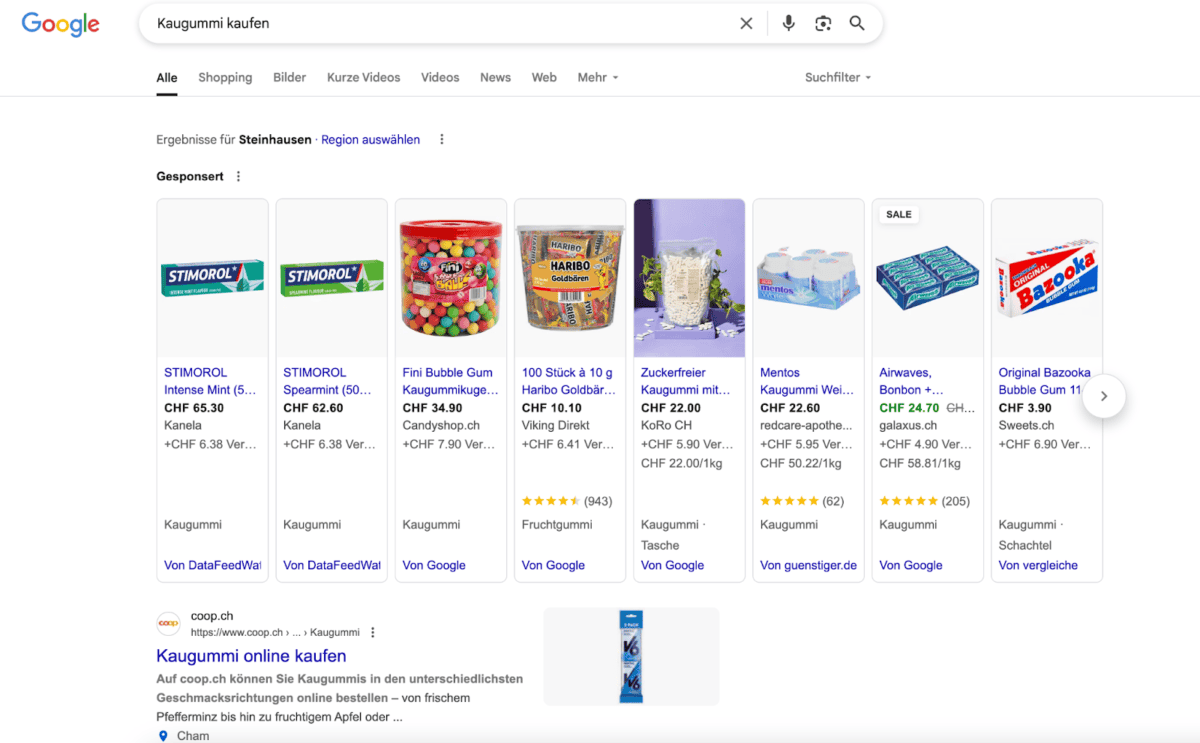1200x743 pixels.
Task: Start voice search with microphone icon
Action: click(788, 23)
